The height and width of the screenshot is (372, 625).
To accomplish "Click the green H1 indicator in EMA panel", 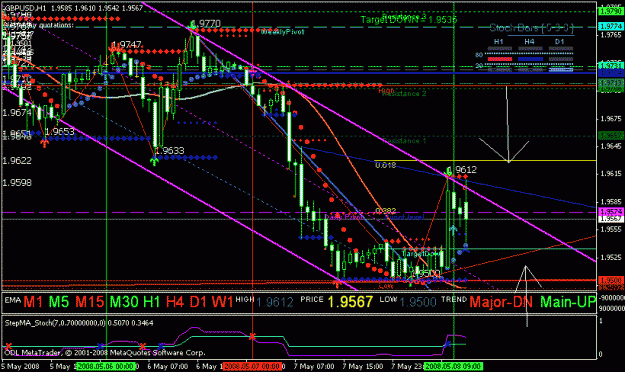I will [151, 302].
